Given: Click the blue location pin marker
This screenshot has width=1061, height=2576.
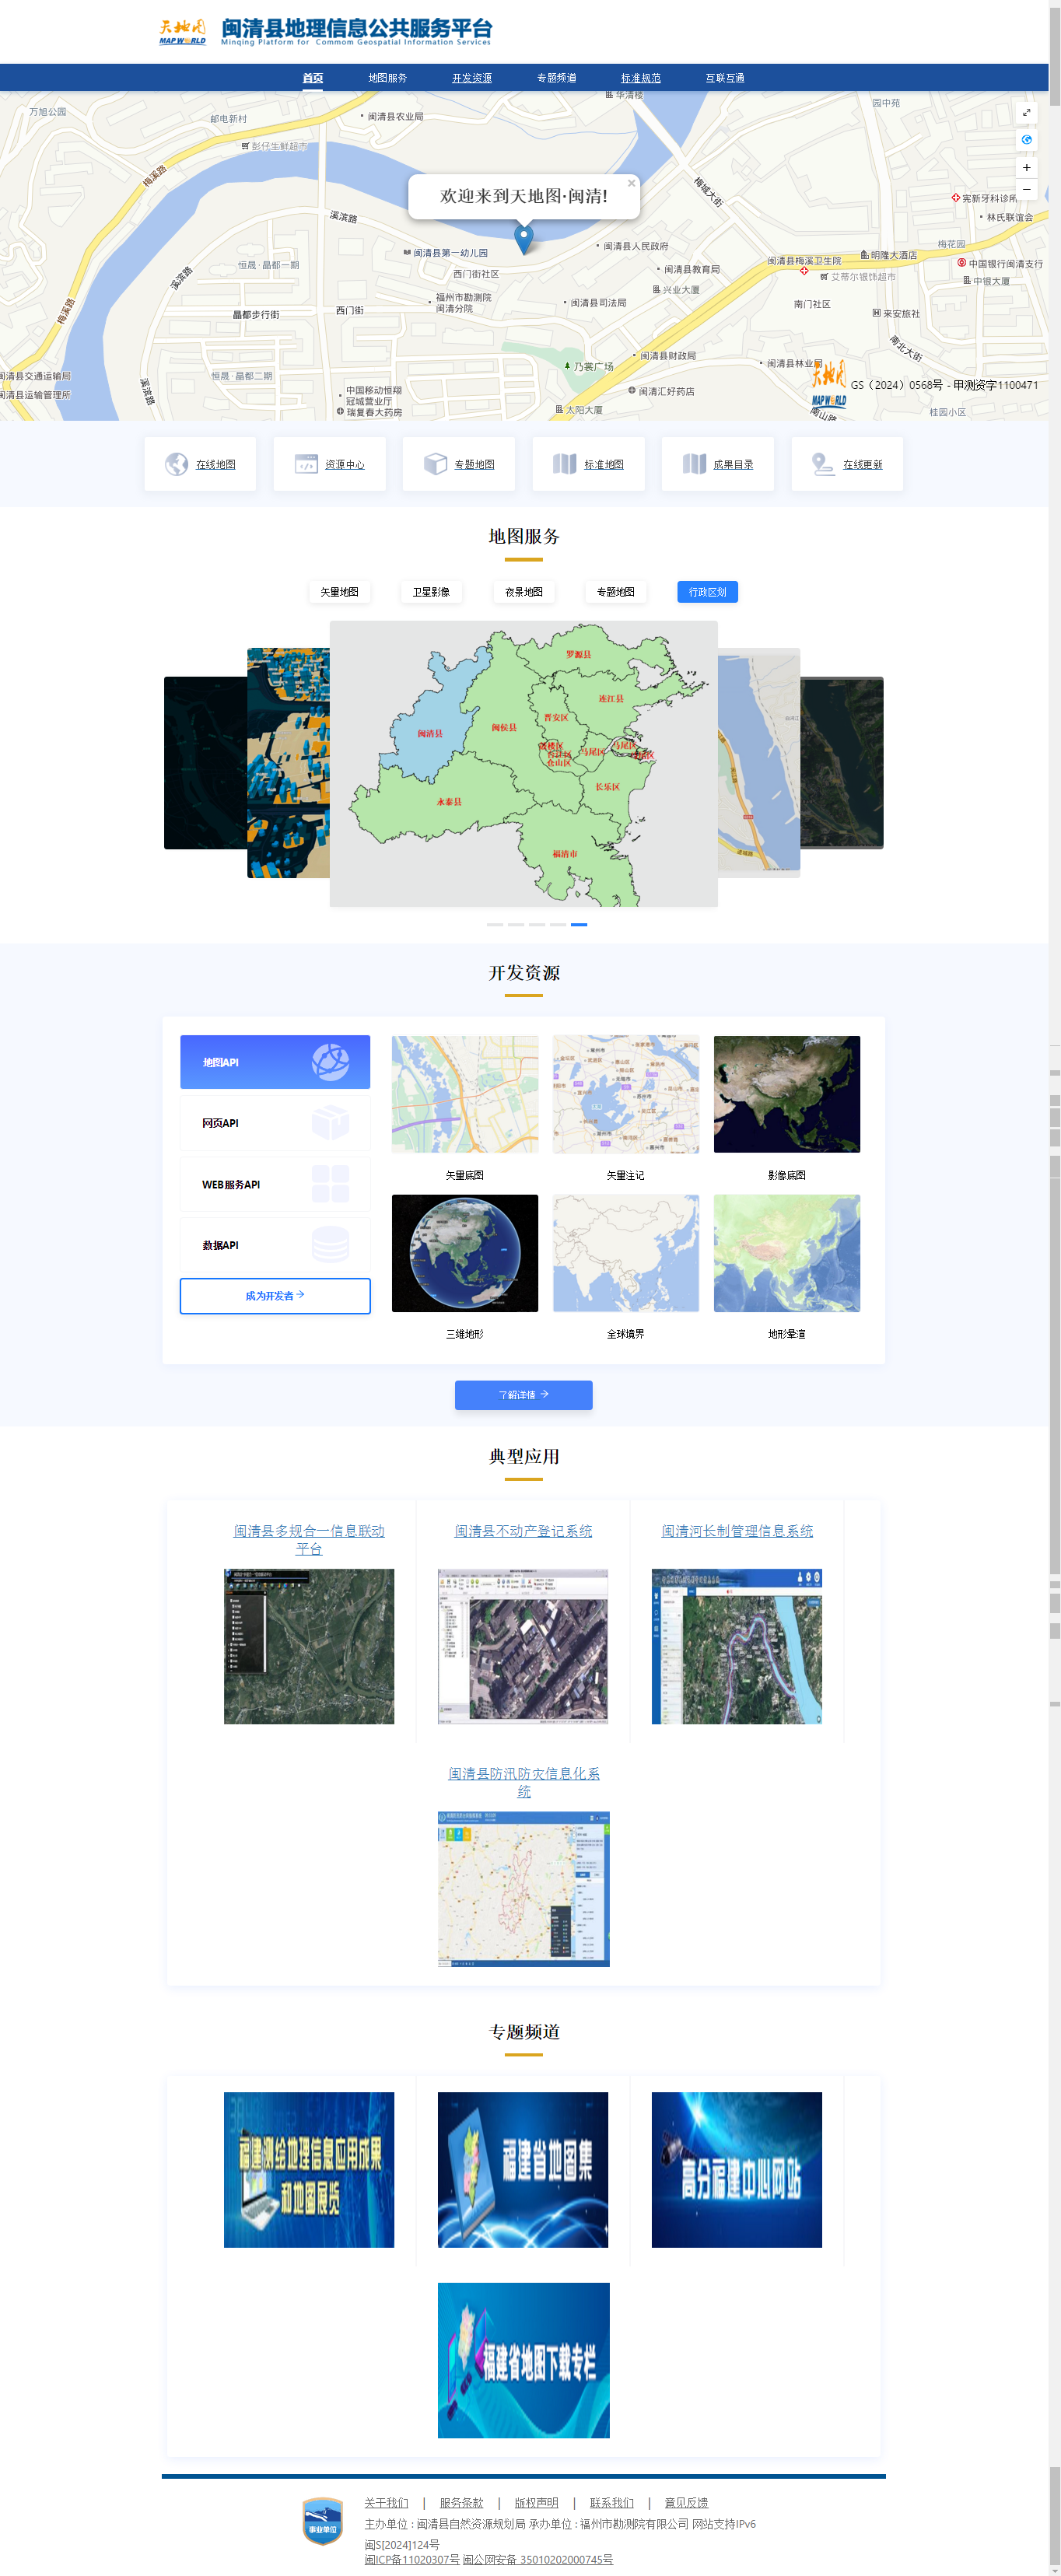Looking at the screenshot, I should [x=523, y=238].
